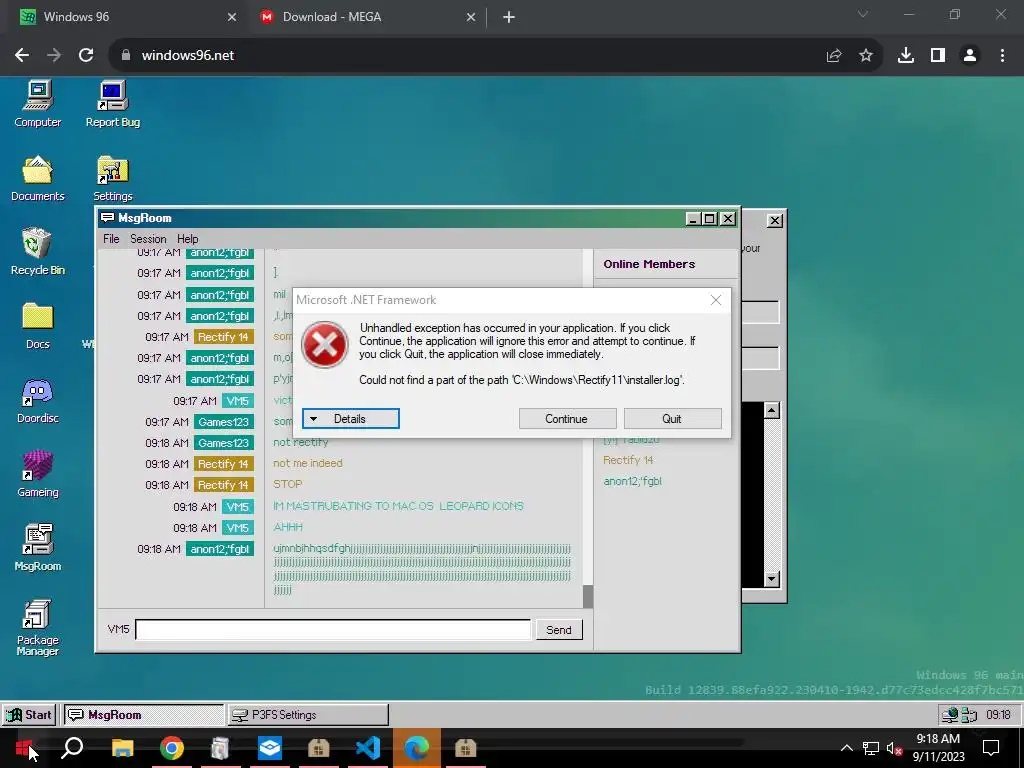Open the tab search chevron
This screenshot has width=1024, height=768.
pyautogui.click(x=863, y=14)
